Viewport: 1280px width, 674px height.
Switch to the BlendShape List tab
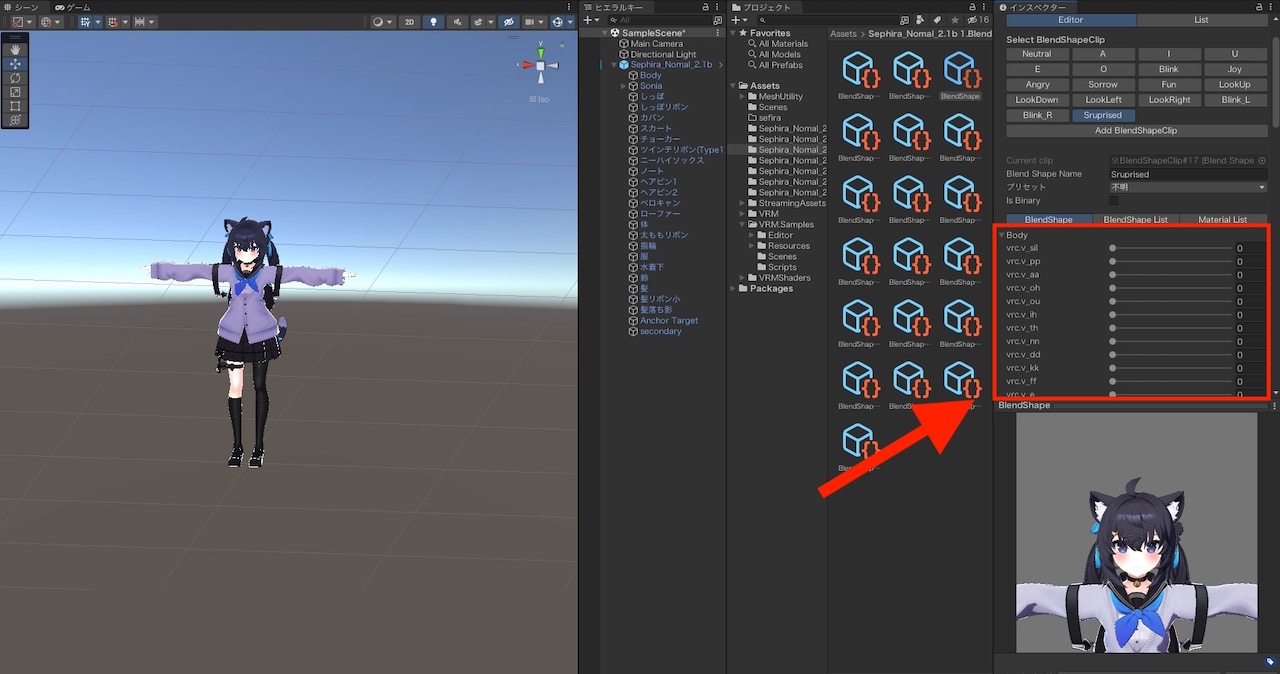pyautogui.click(x=1136, y=219)
